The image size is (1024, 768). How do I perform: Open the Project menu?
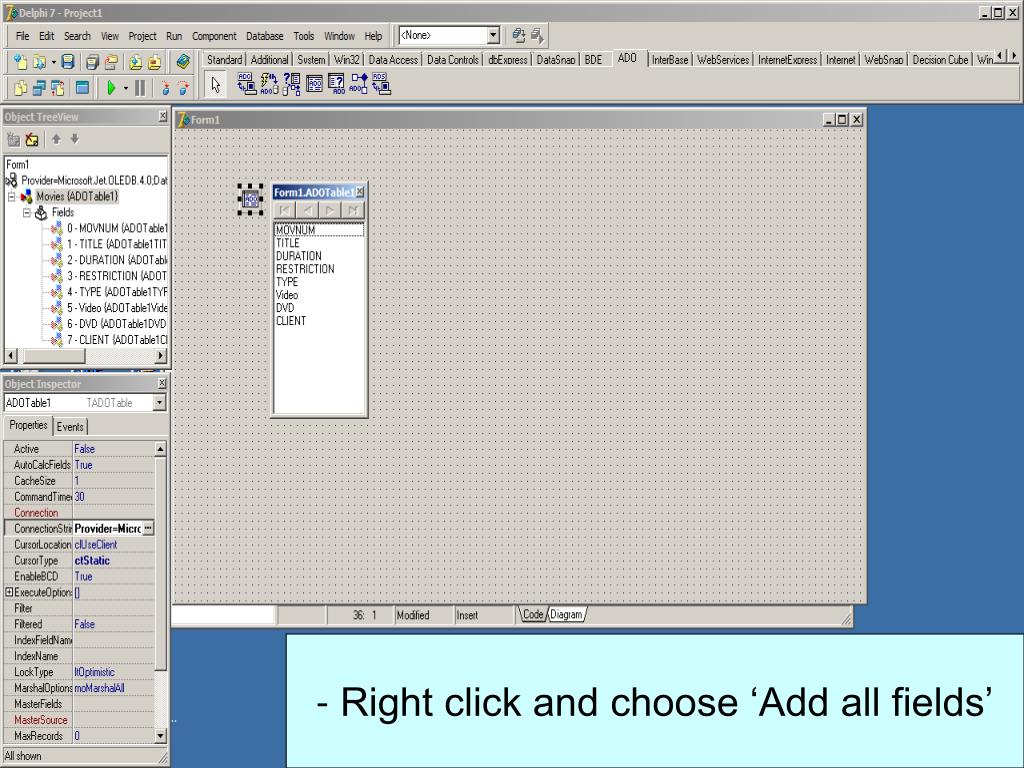tap(142, 36)
